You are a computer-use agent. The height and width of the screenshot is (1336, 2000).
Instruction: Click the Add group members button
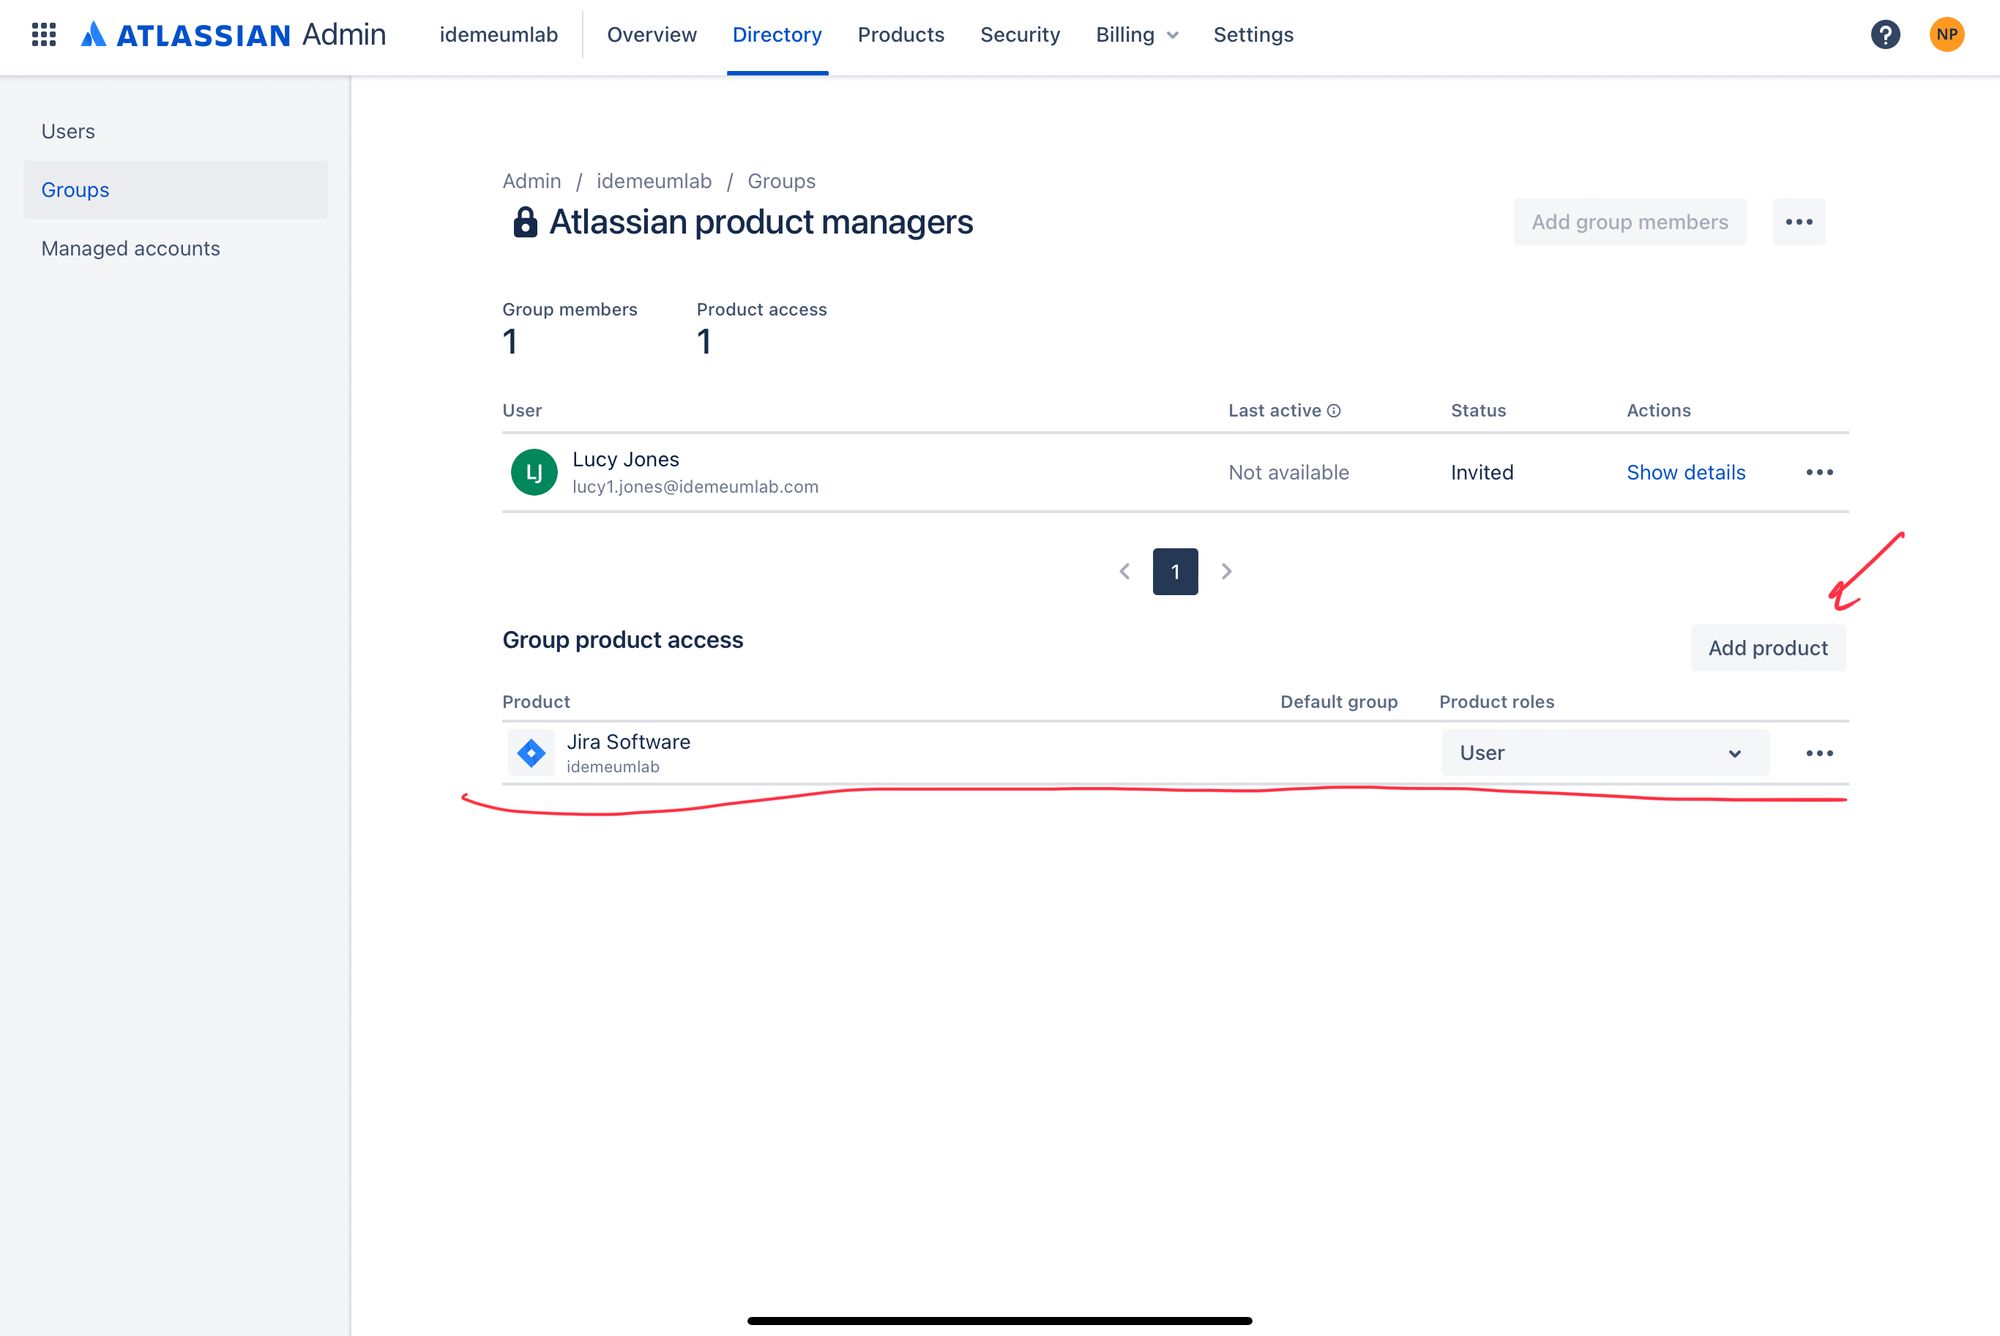pyautogui.click(x=1630, y=222)
